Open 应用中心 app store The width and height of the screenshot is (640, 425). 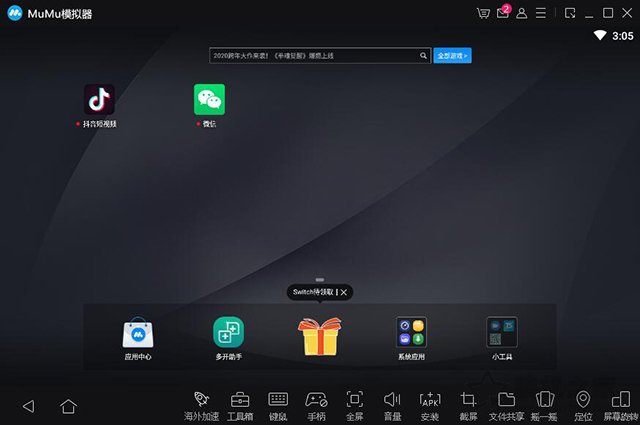138,332
